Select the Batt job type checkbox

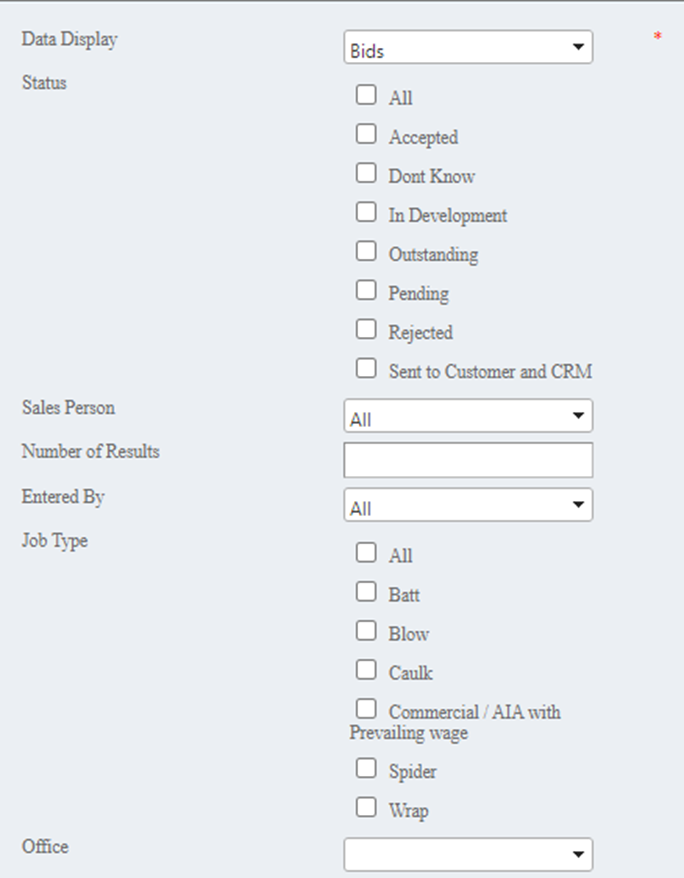click(367, 592)
